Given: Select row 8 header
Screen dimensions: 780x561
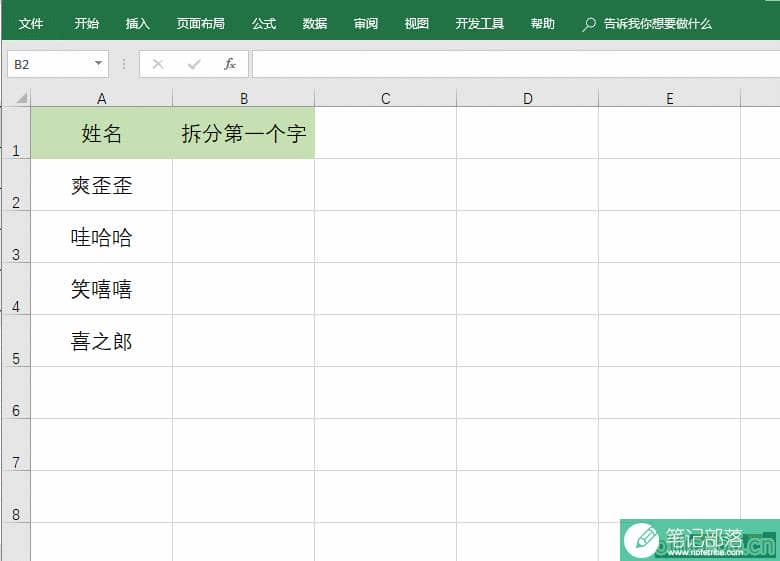Looking at the screenshot, I should 16,497.
